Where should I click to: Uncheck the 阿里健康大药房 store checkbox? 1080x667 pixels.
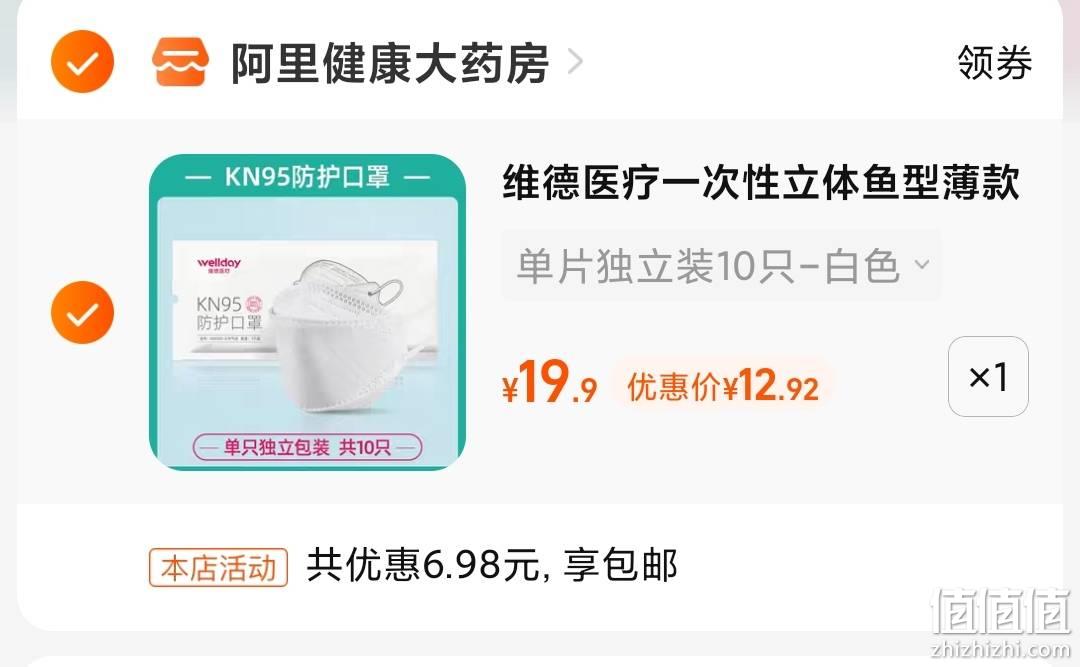(x=83, y=62)
